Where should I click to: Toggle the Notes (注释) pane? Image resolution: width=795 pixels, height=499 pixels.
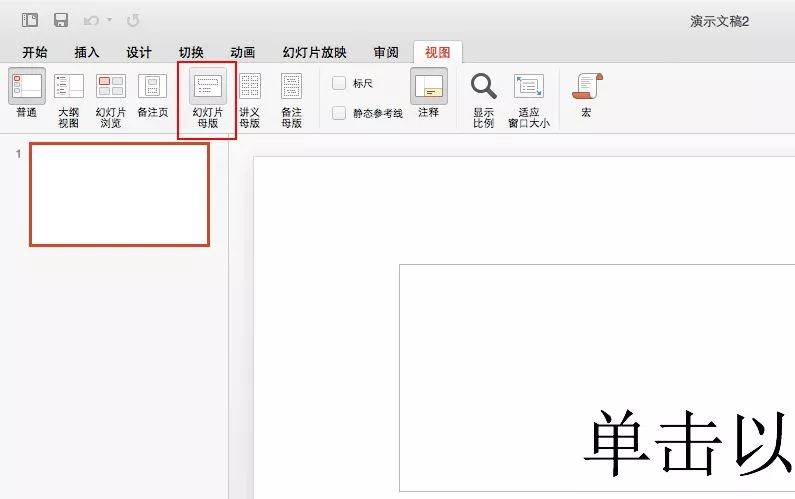(428, 95)
